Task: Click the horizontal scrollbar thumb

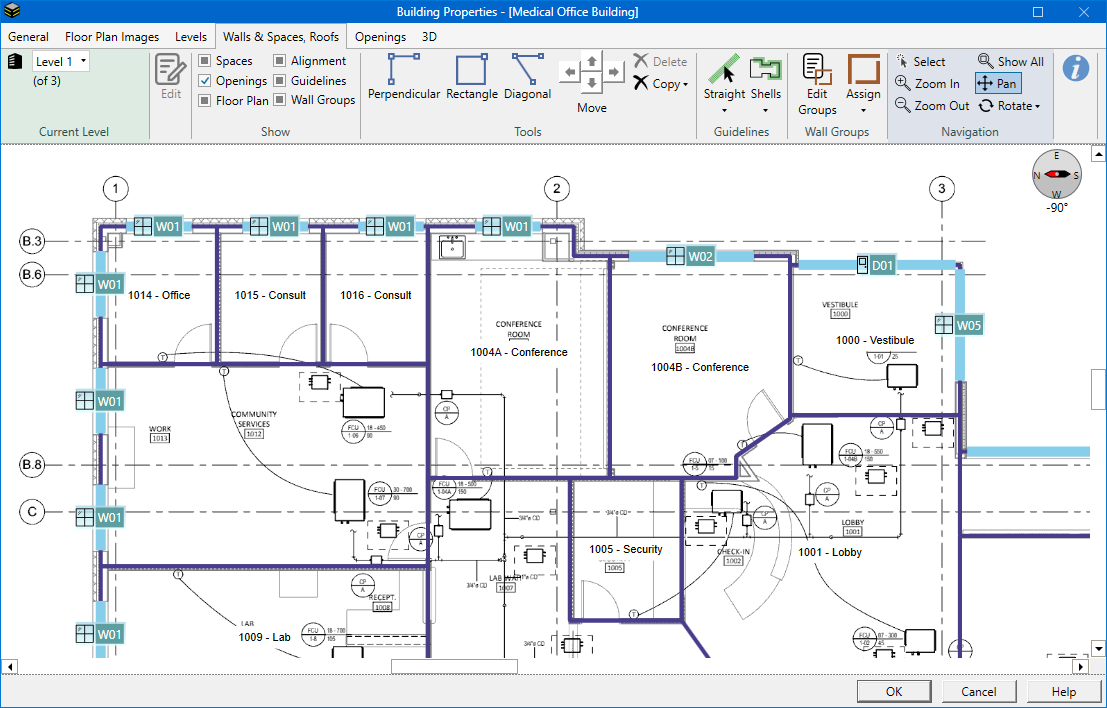Action: (x=454, y=666)
